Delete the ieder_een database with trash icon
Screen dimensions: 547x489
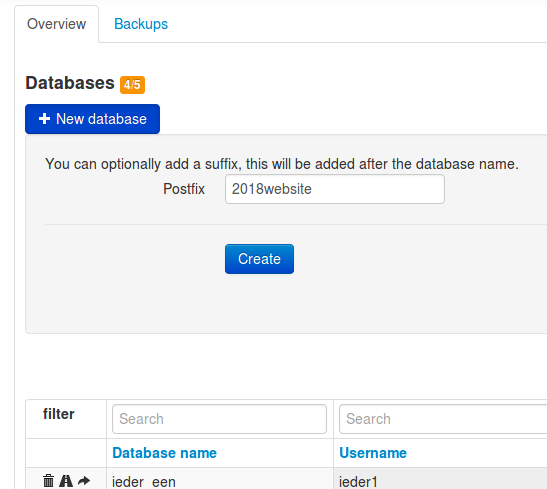click(48, 481)
